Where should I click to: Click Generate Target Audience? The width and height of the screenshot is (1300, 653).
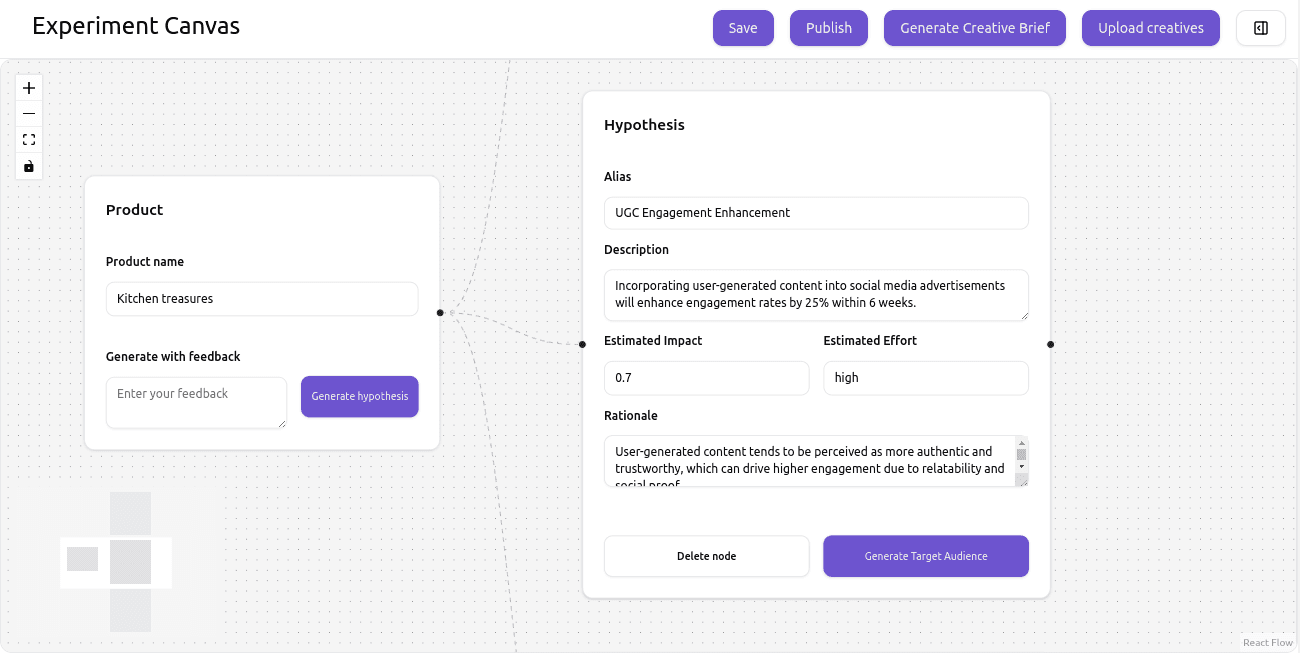[x=925, y=556]
